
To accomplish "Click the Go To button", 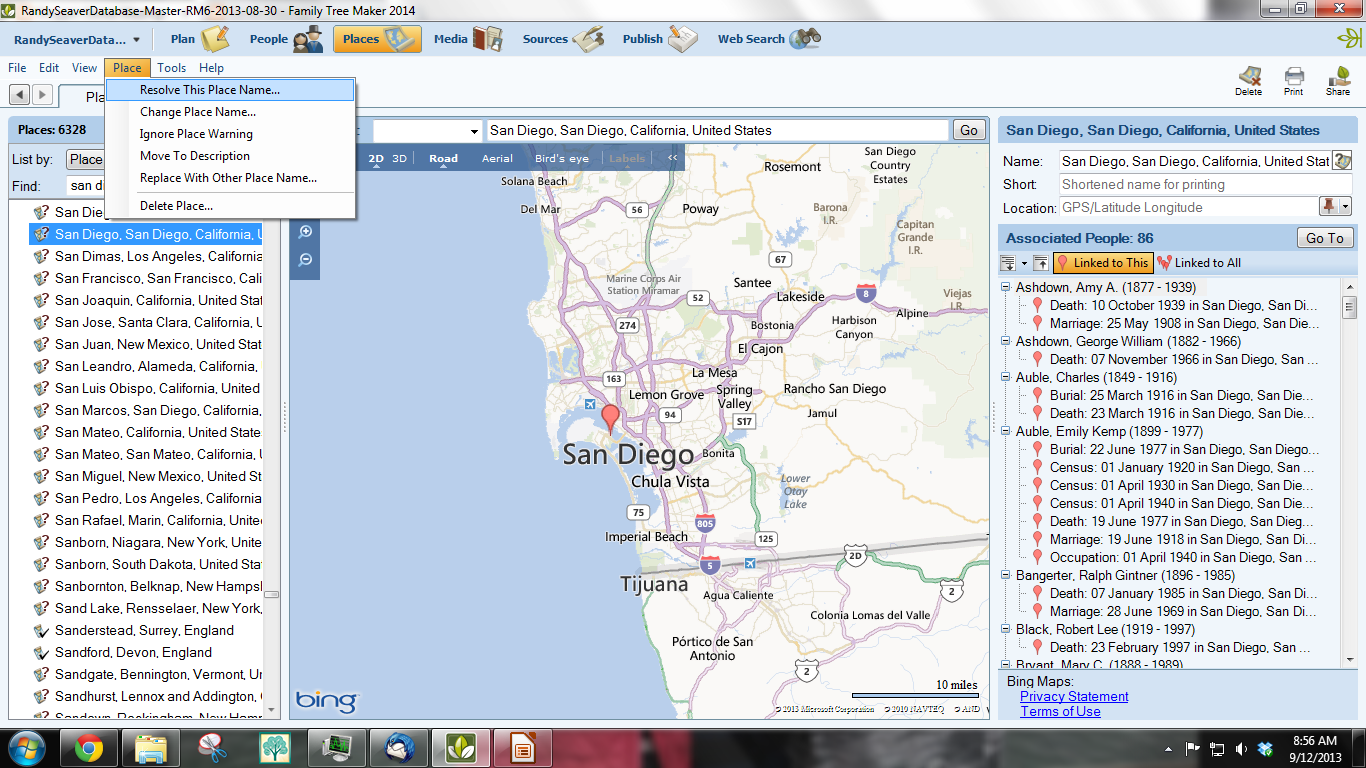I will point(1325,238).
